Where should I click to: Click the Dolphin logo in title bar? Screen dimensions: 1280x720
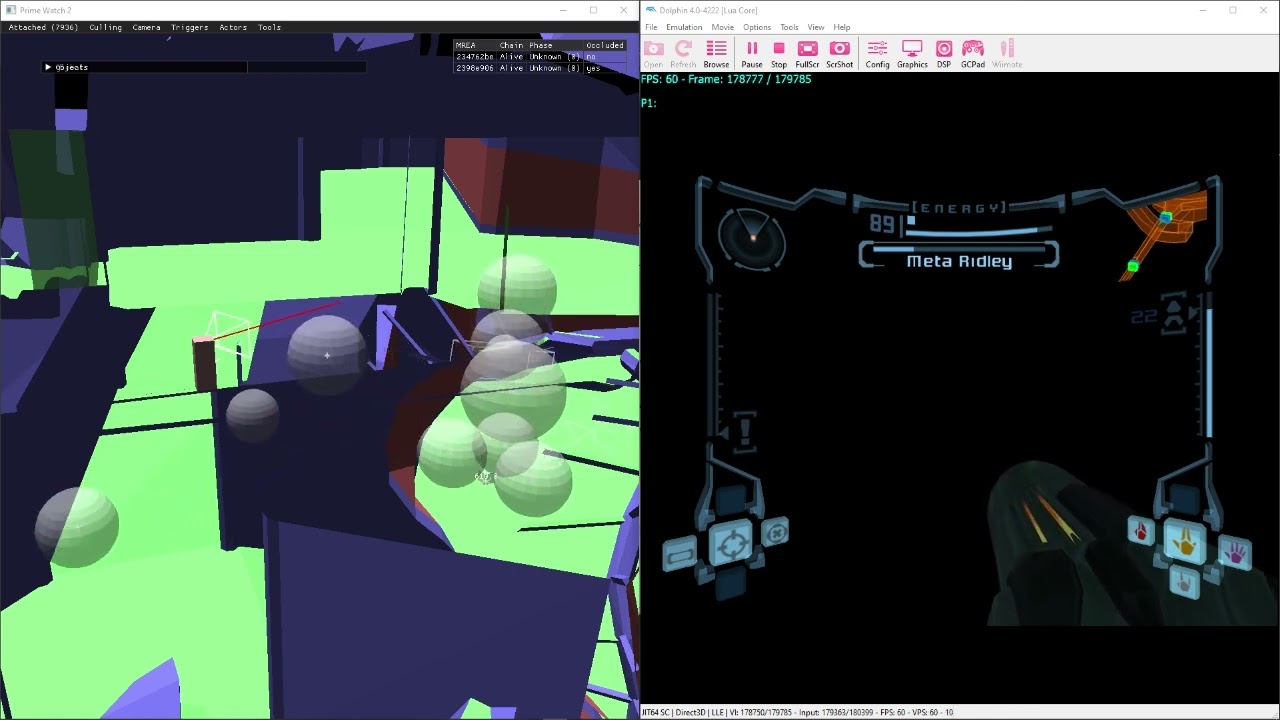650,10
